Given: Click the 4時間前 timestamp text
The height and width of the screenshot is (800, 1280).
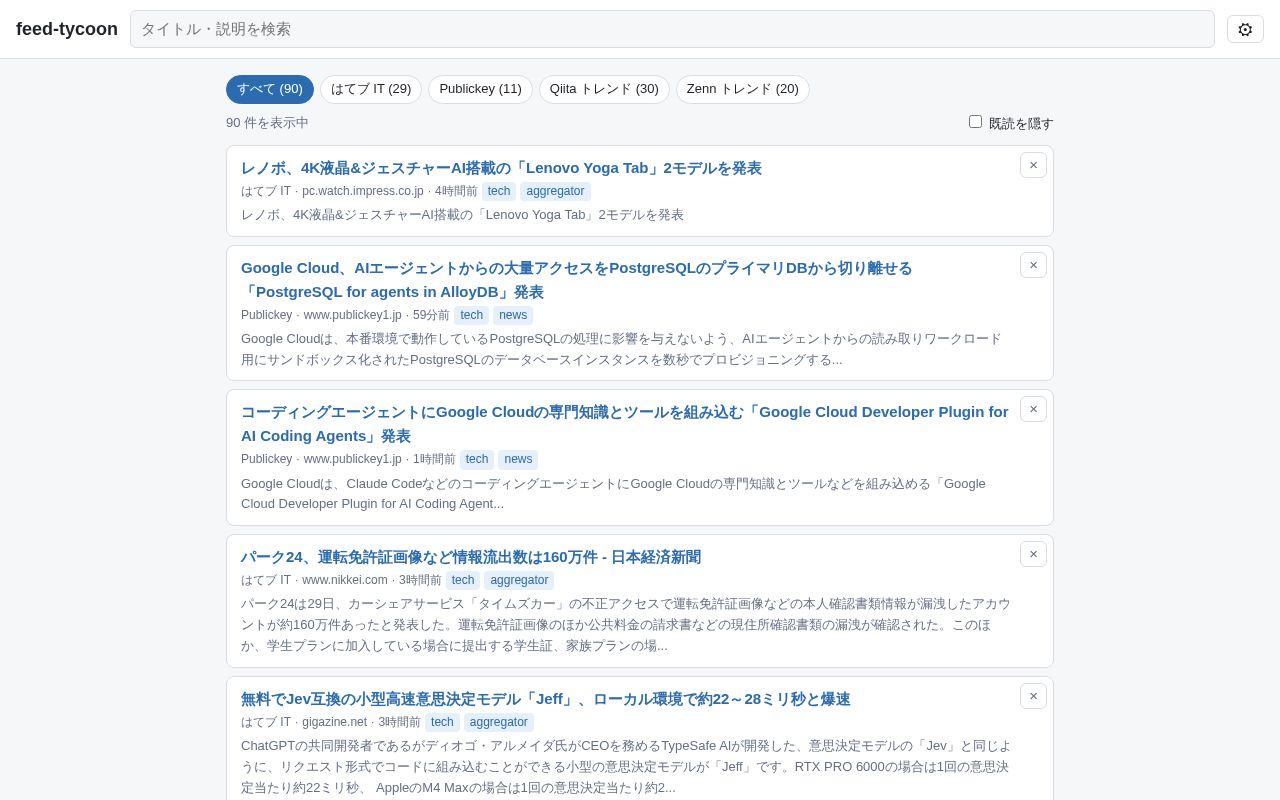Looking at the screenshot, I should 456,191.
